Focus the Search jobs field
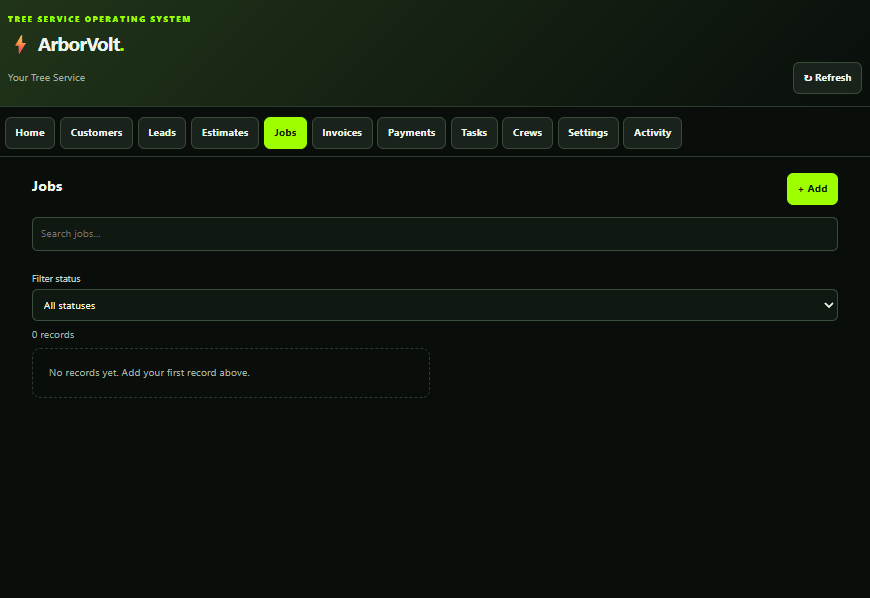The image size is (870, 598). point(434,234)
